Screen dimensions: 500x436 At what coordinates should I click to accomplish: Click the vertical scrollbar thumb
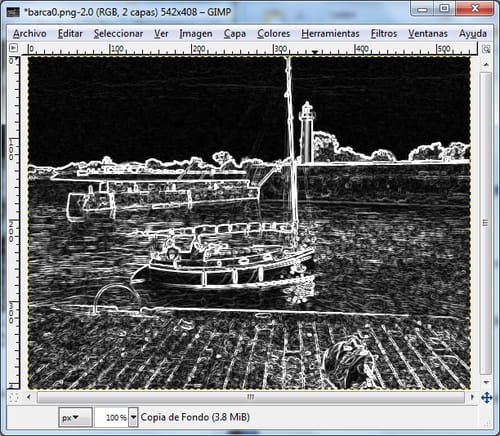pos(486,223)
